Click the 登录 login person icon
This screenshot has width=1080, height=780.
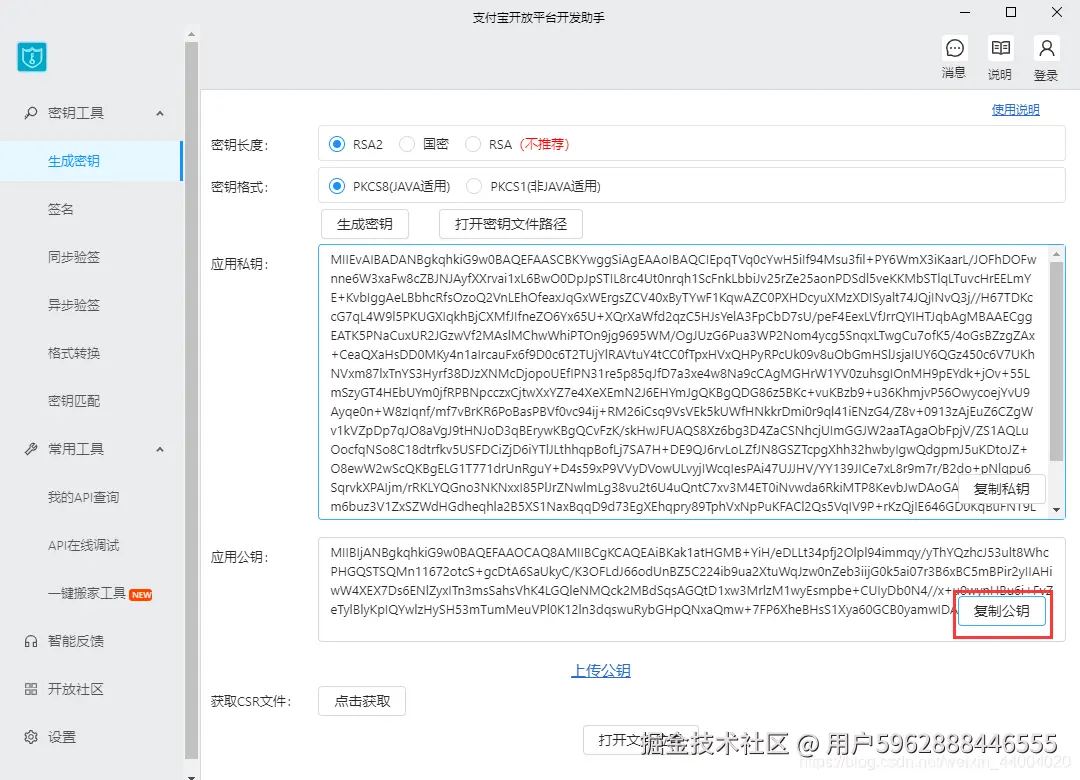point(1046,48)
